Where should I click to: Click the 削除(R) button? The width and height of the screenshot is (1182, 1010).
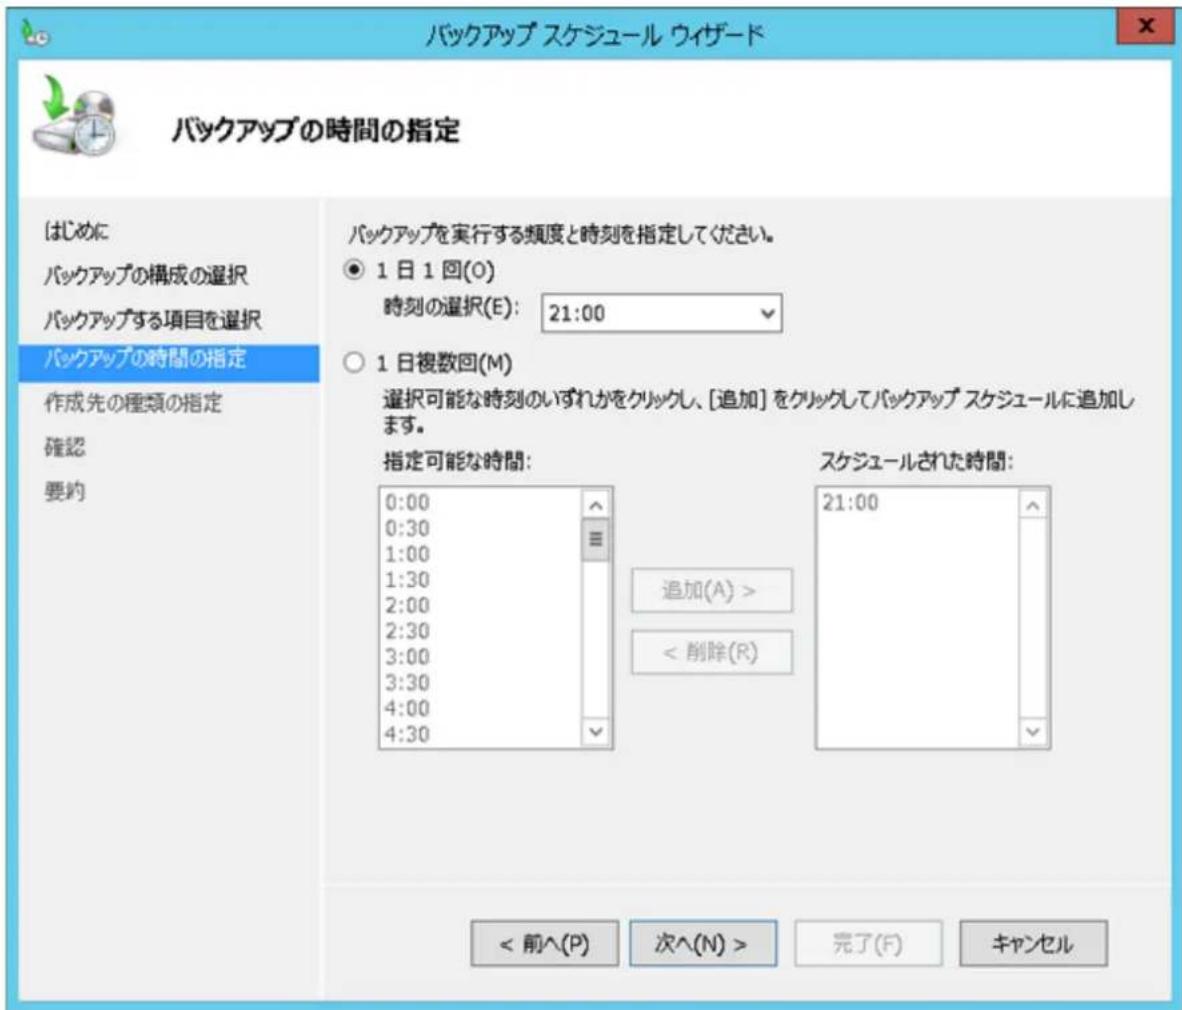[x=712, y=652]
